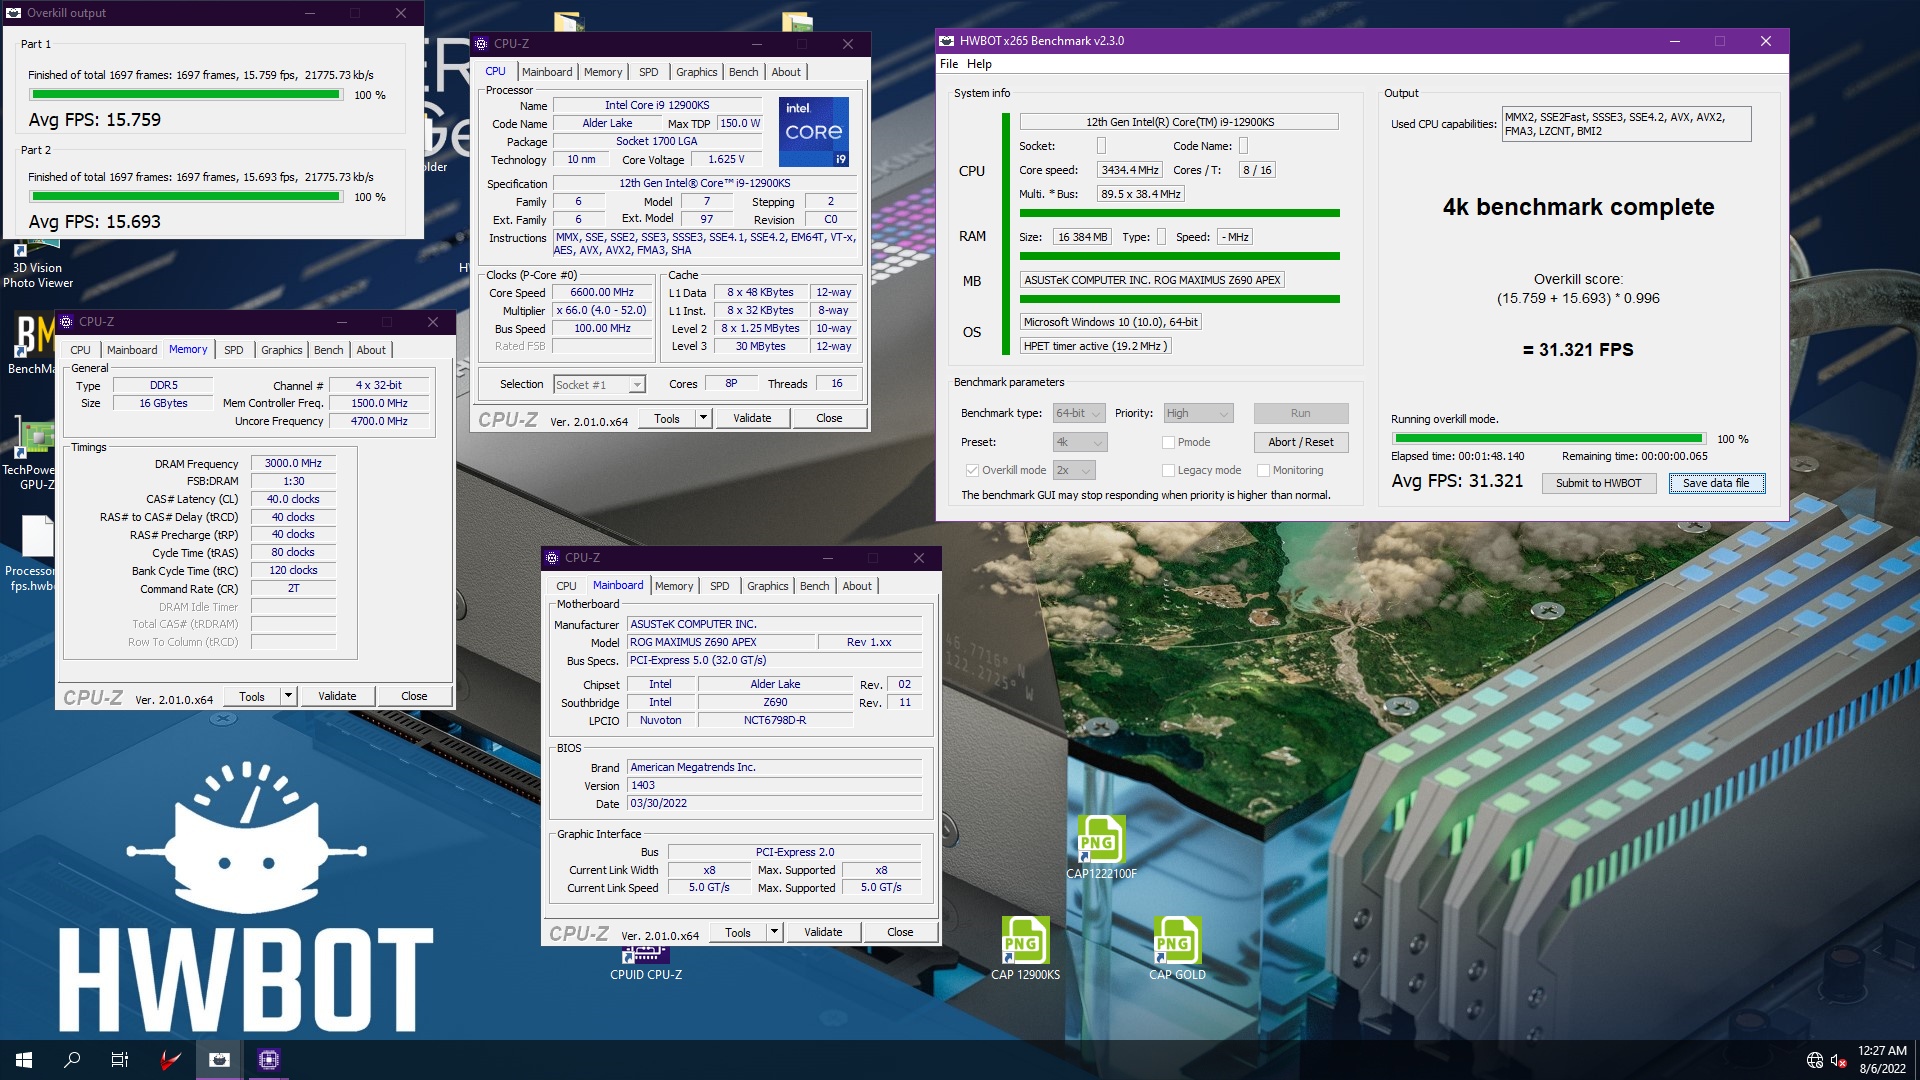Click the Core speed 3434.4 MHz field
Viewport: 1920px width, 1080px height.
click(1129, 170)
